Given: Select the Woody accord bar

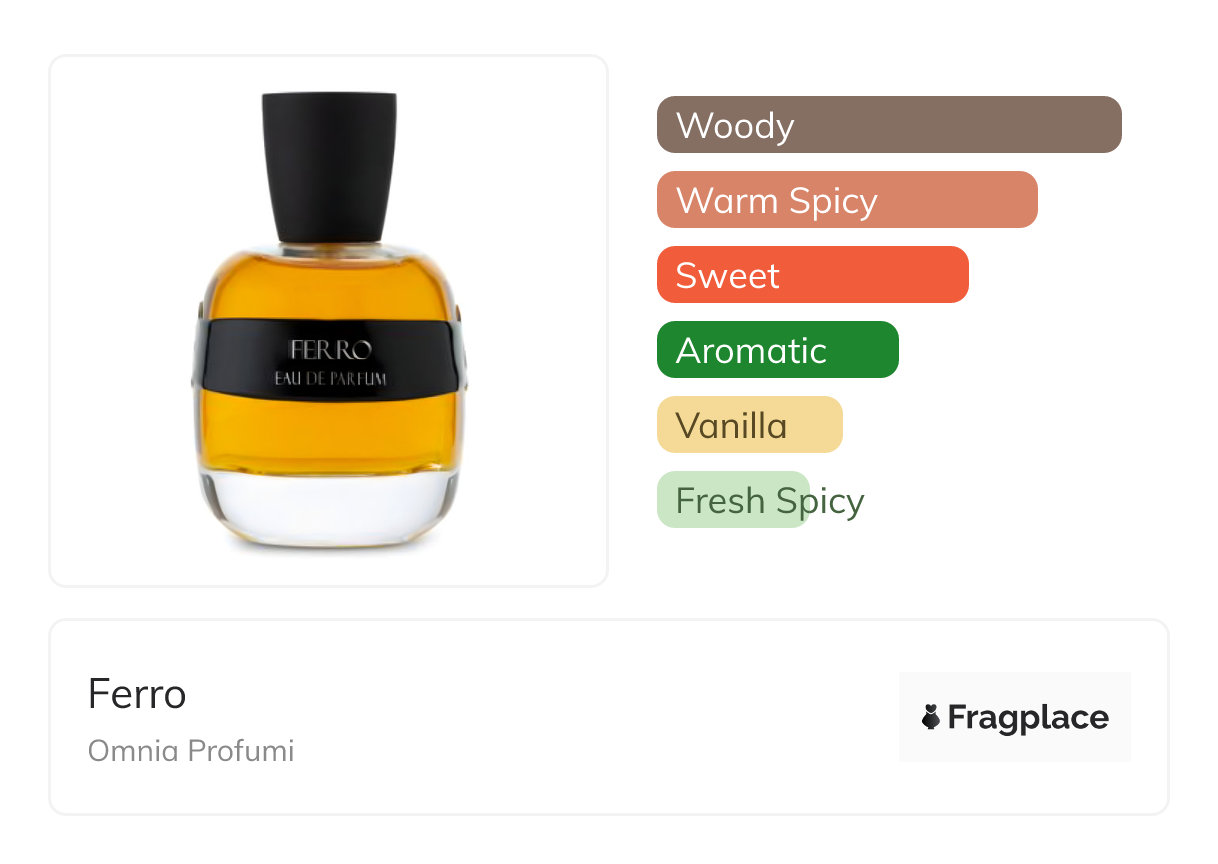Looking at the screenshot, I should point(889,125).
